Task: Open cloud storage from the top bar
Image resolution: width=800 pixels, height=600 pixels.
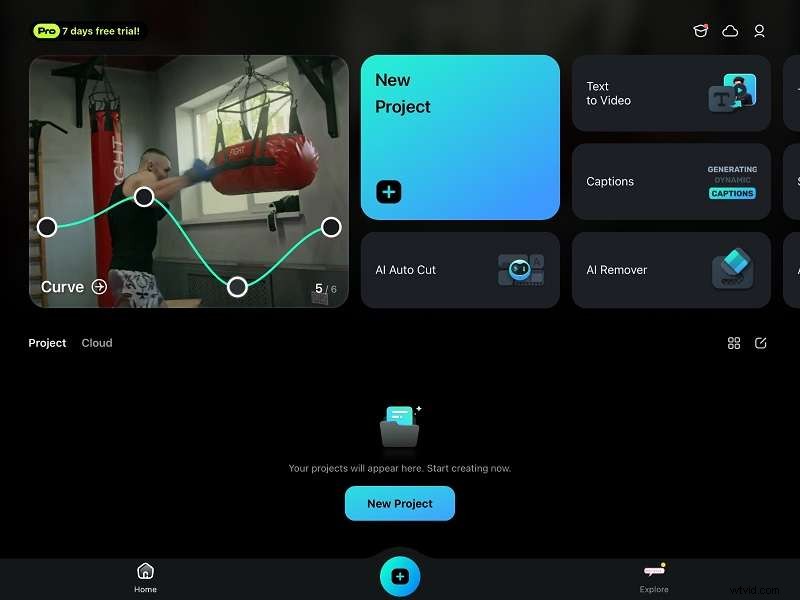Action: [731, 31]
